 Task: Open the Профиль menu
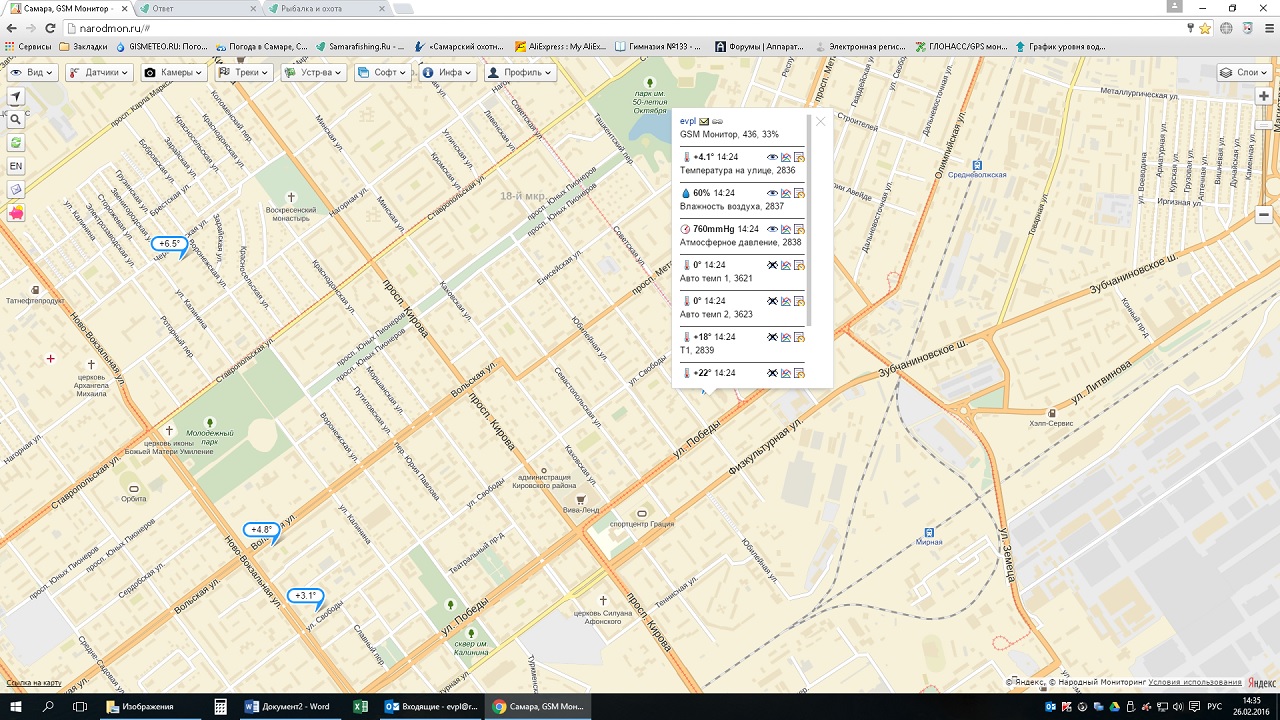pyautogui.click(x=518, y=72)
